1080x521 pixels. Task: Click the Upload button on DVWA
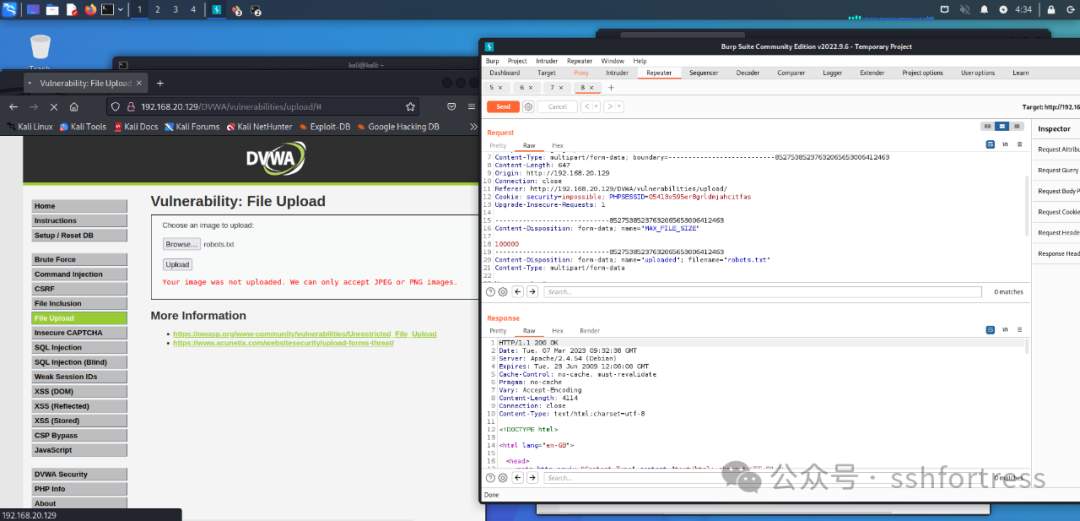[177, 265]
